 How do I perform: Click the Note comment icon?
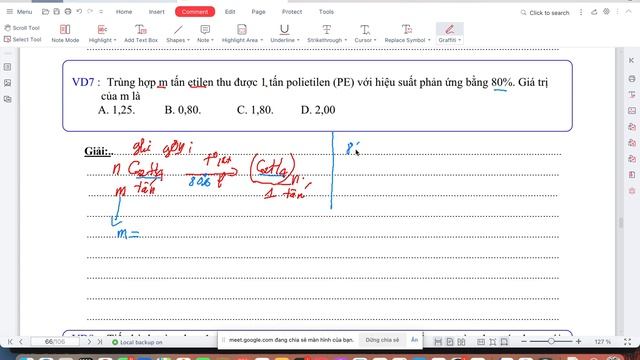pos(205,29)
